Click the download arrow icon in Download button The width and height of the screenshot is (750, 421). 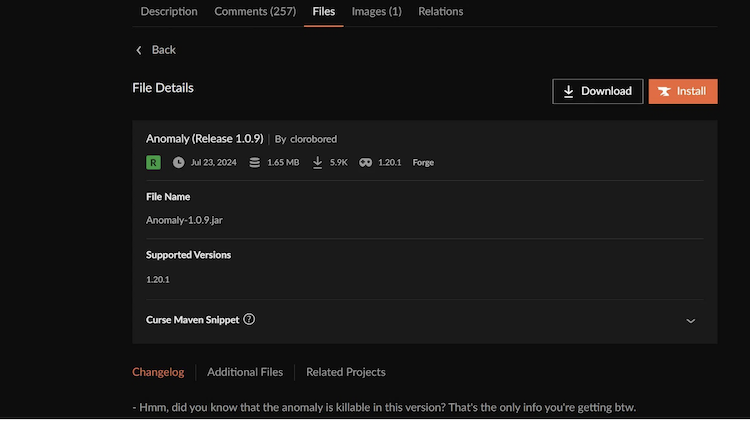pyautogui.click(x=569, y=91)
